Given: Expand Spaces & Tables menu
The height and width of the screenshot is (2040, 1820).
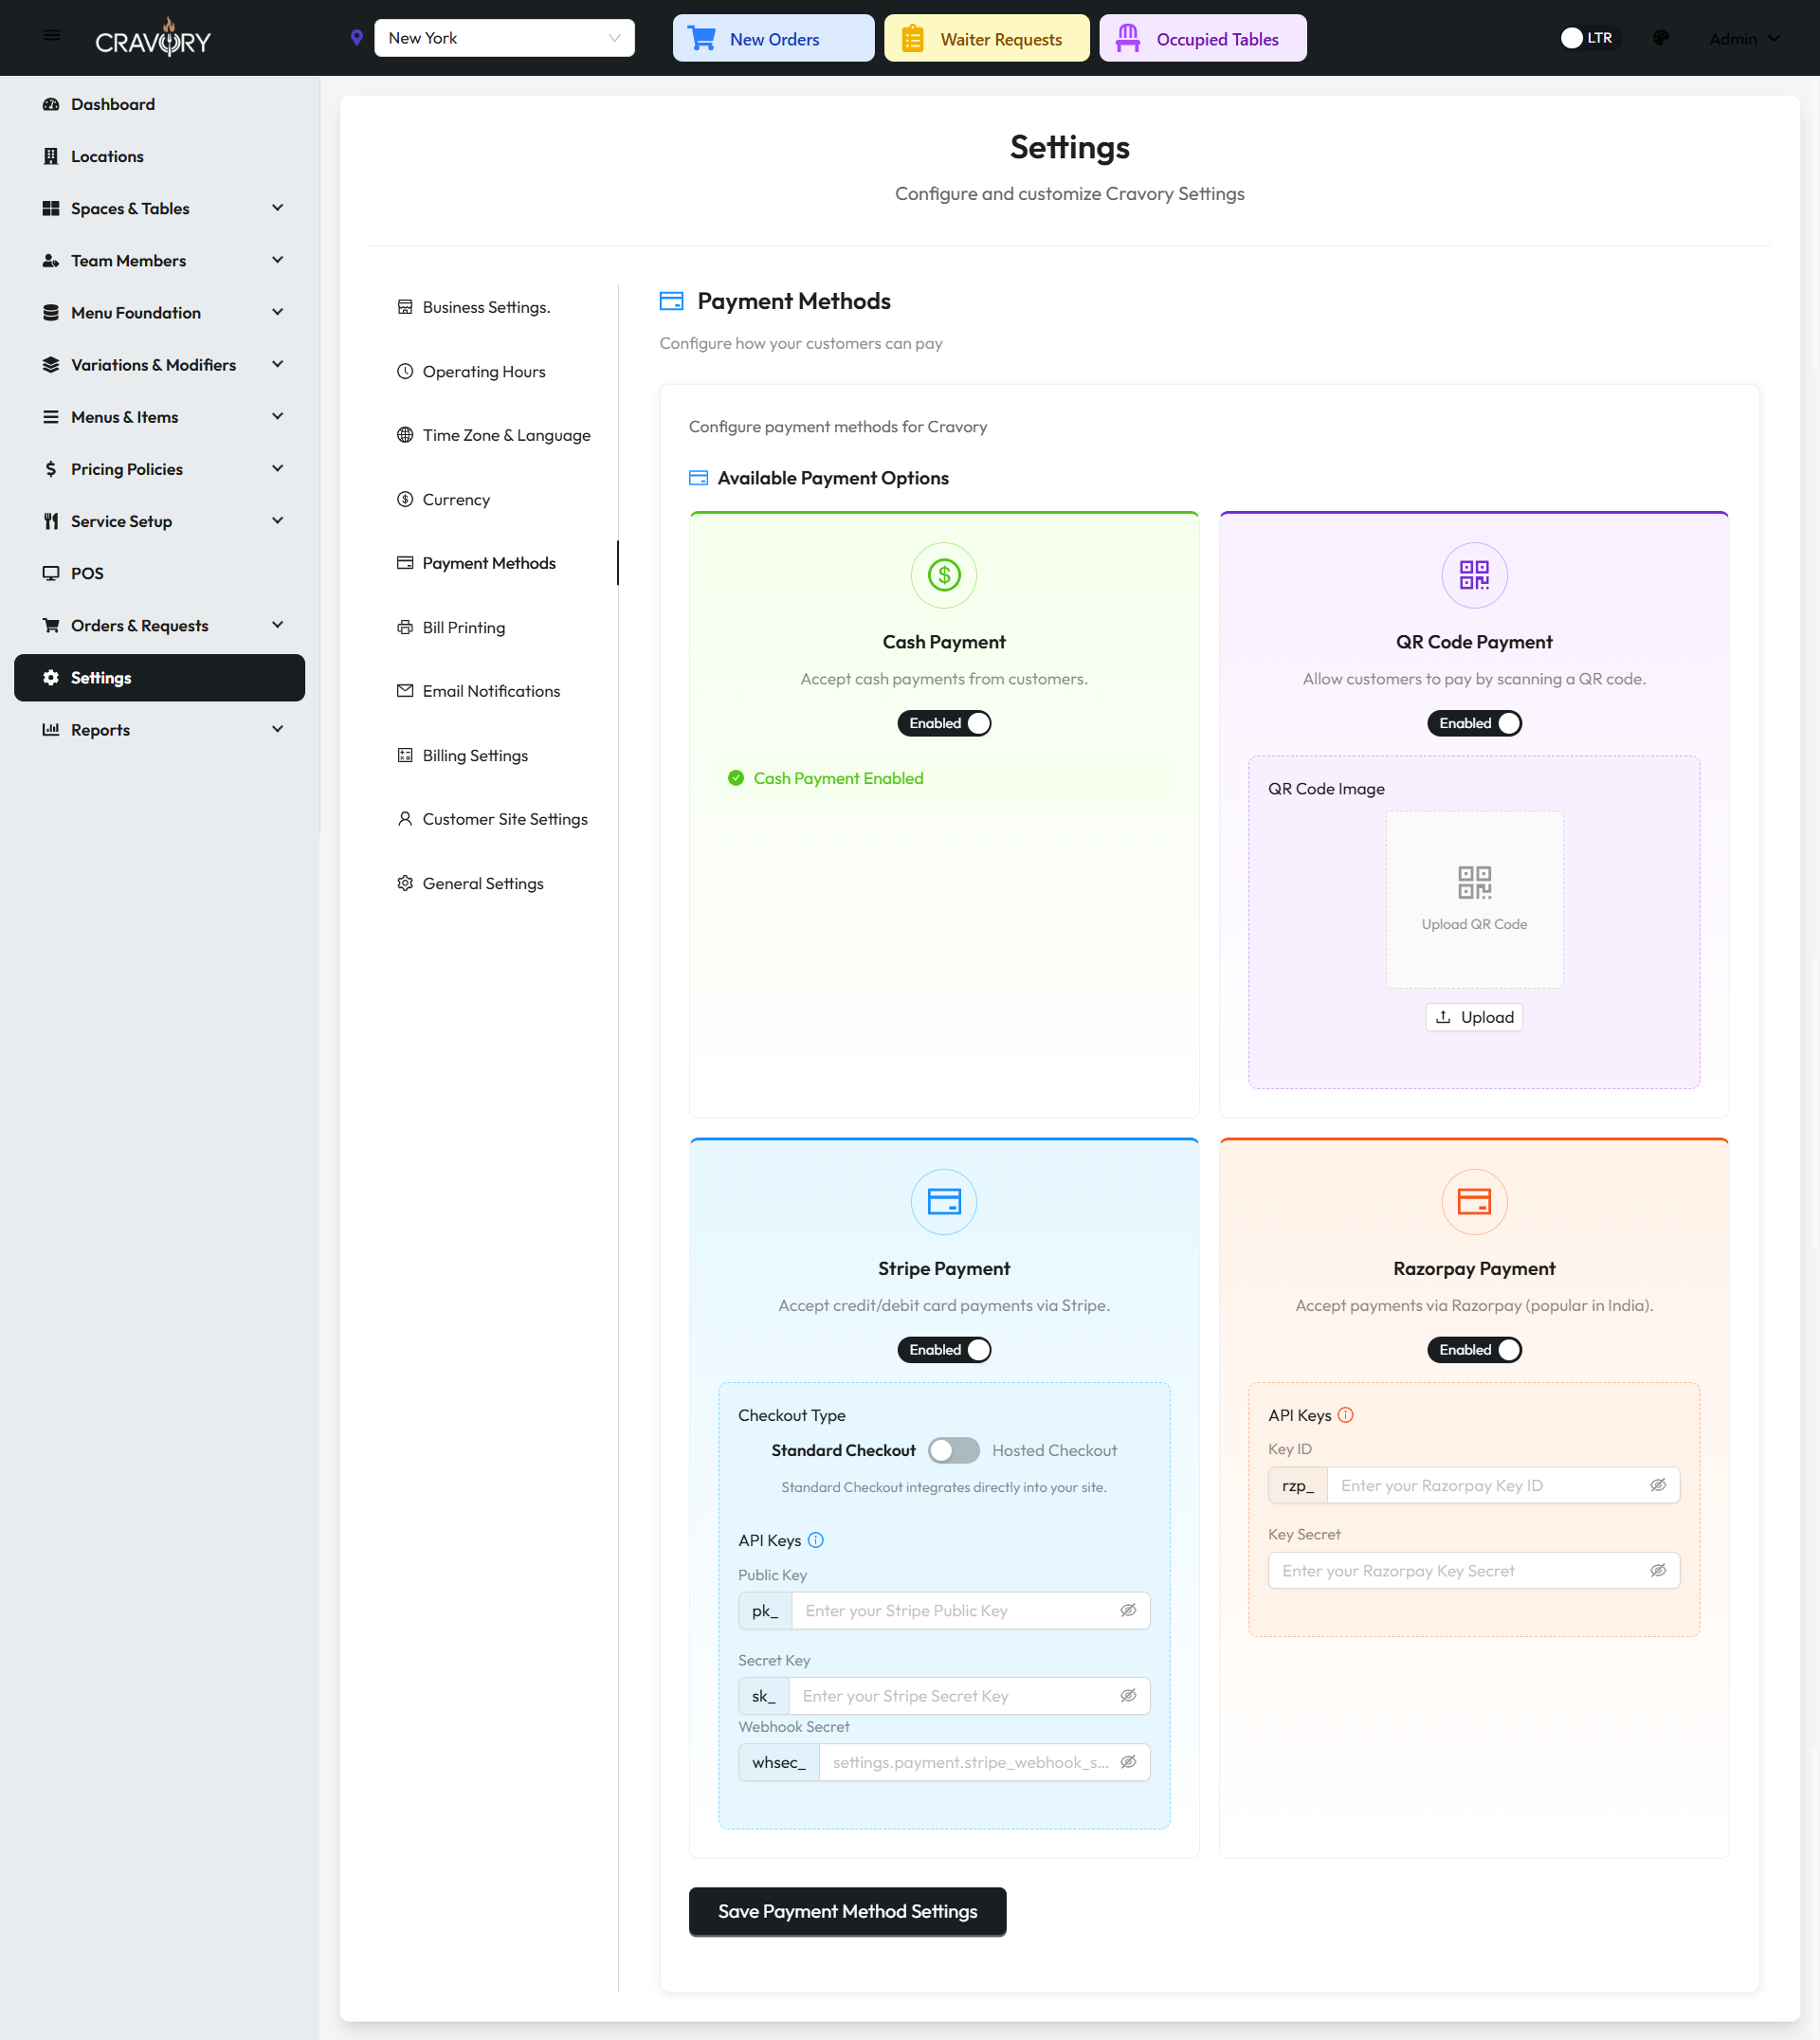Looking at the screenshot, I should [x=278, y=208].
